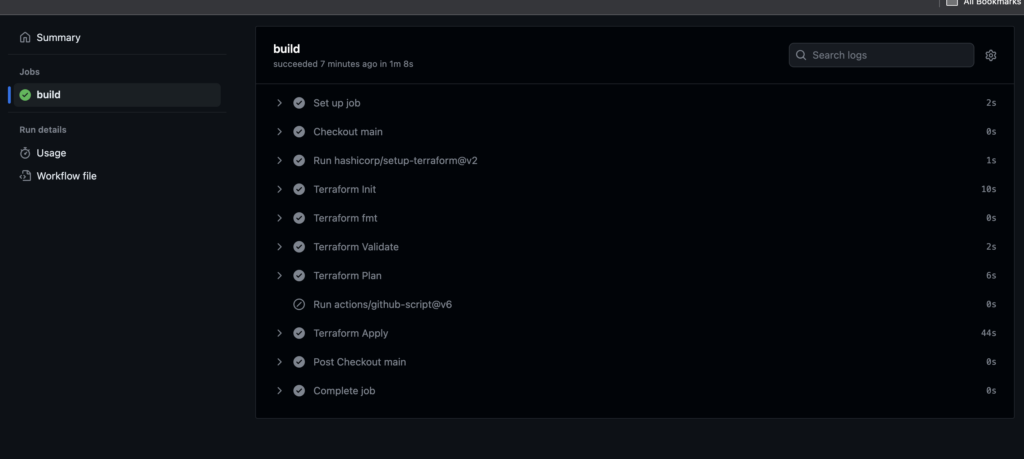1024x459 pixels.
Task: Click the log settings gear icon
Action: (991, 55)
